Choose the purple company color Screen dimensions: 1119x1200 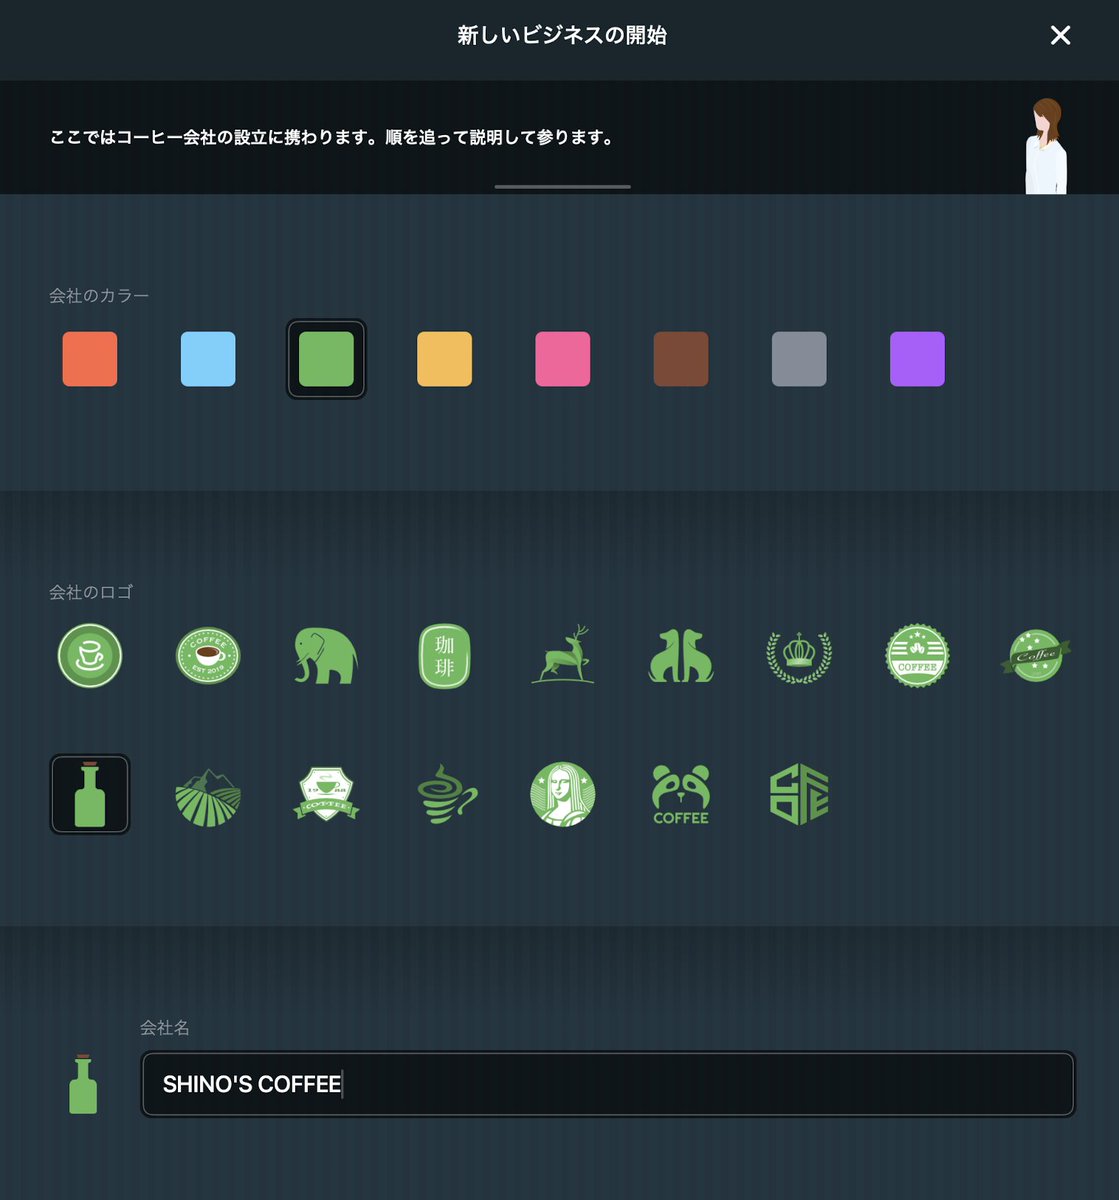pyautogui.click(x=917, y=359)
